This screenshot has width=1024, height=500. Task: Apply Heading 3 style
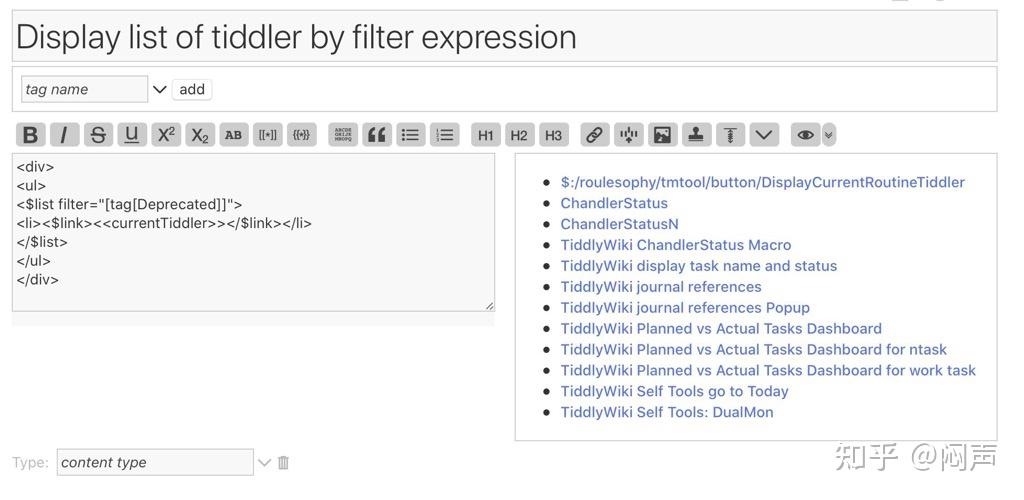pos(554,135)
